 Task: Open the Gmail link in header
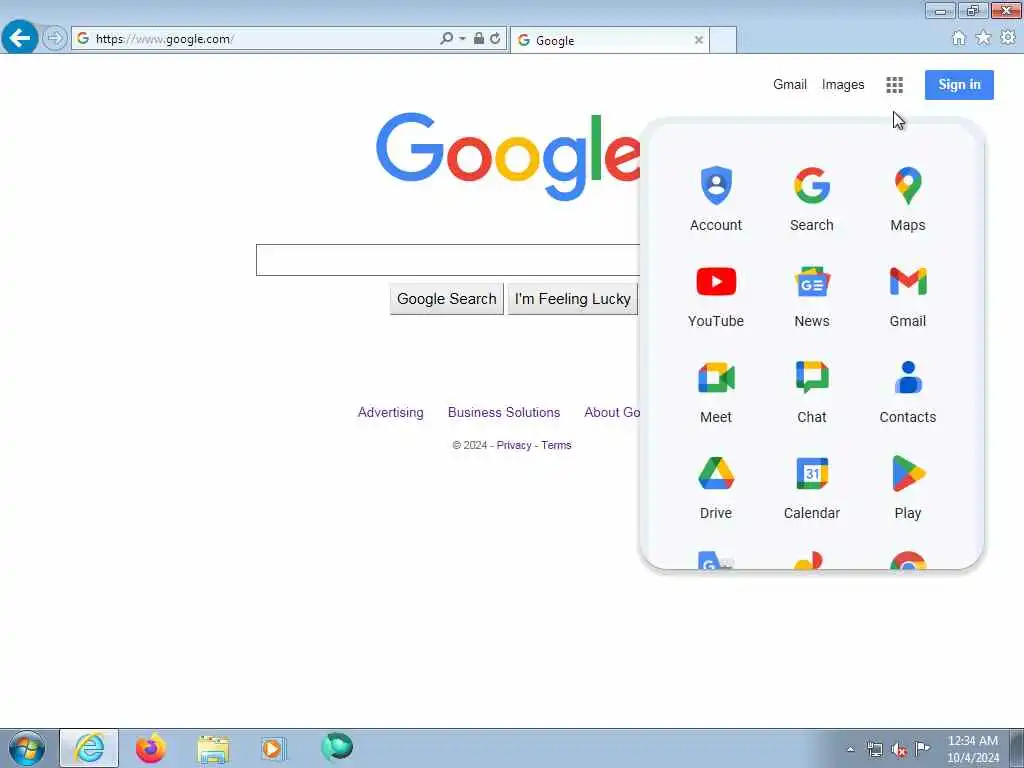pos(790,85)
